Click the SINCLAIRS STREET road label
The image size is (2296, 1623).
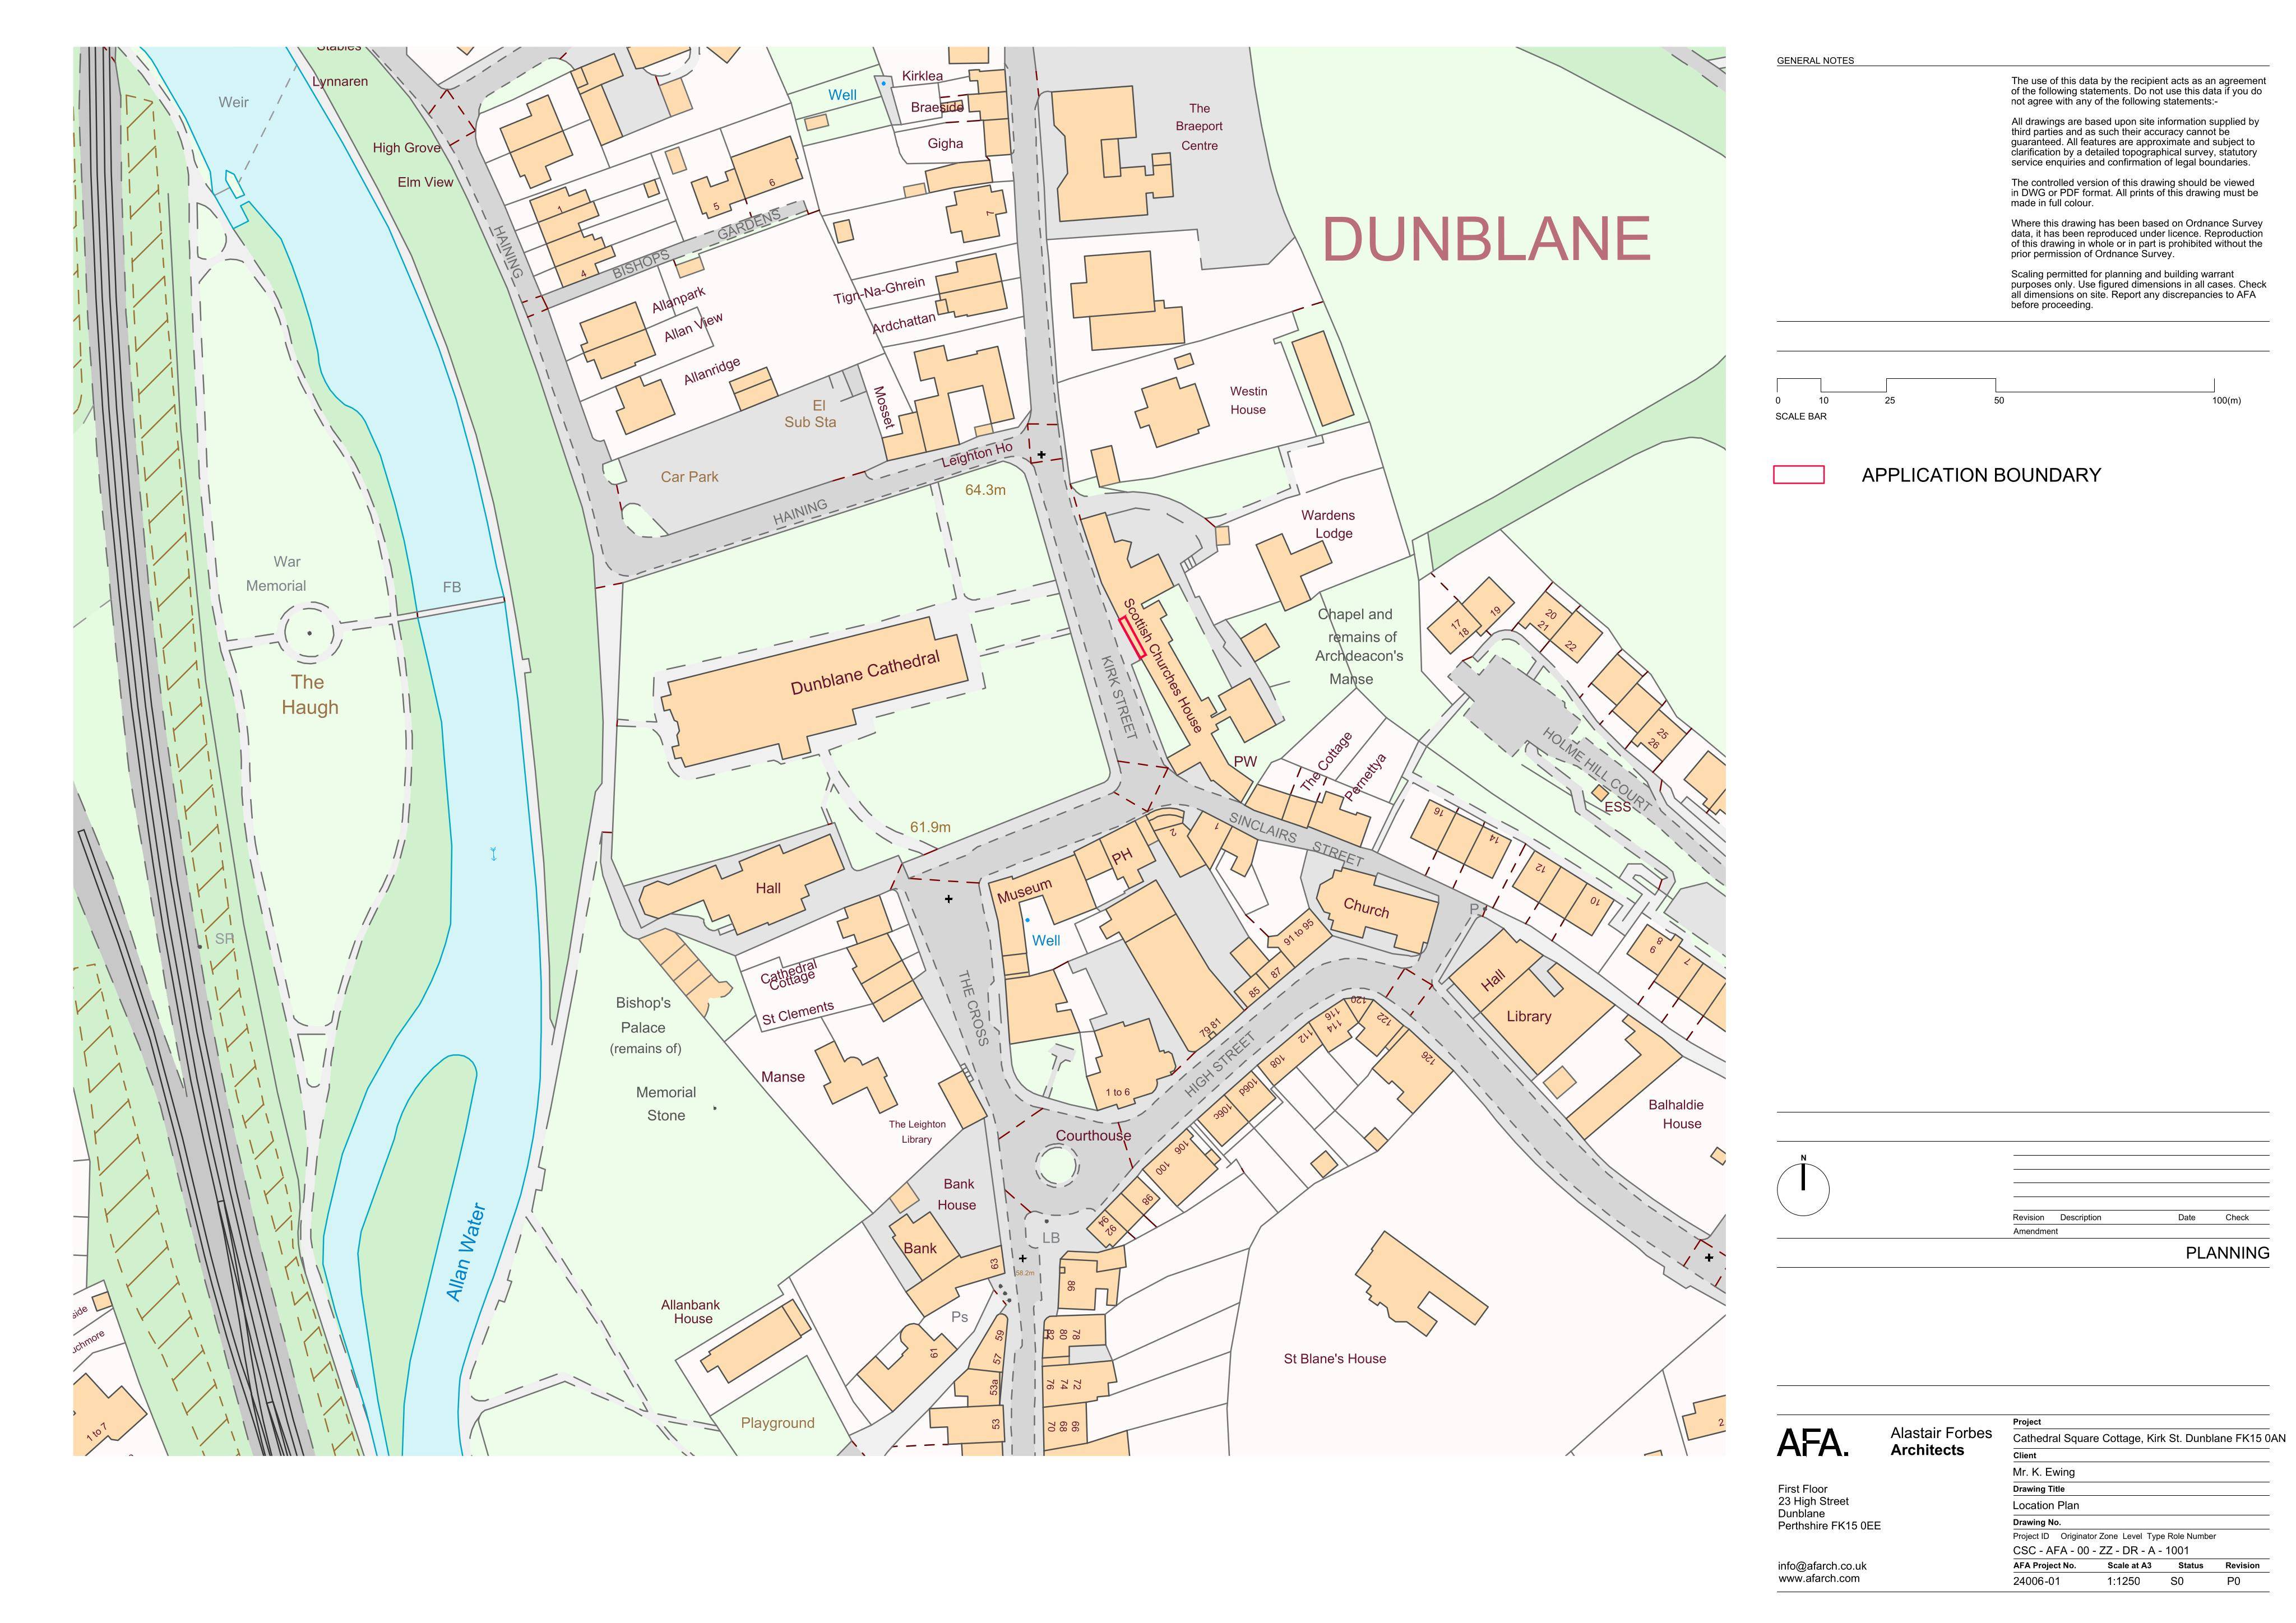(1296, 840)
